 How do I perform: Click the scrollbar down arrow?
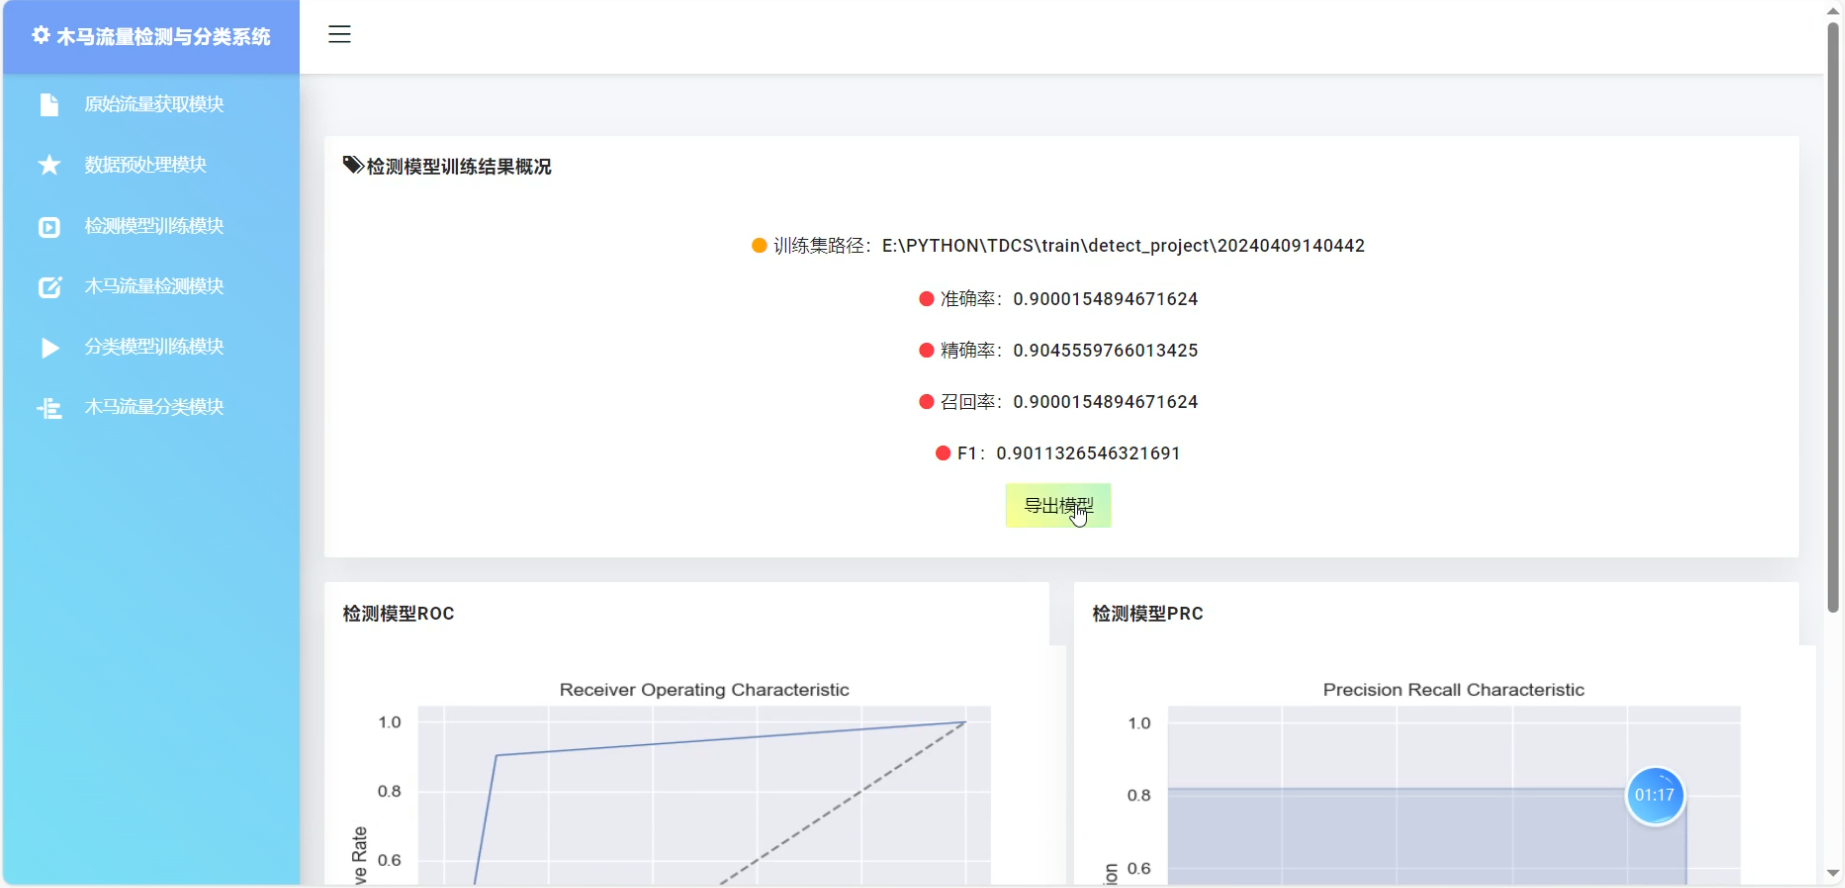point(1833,874)
